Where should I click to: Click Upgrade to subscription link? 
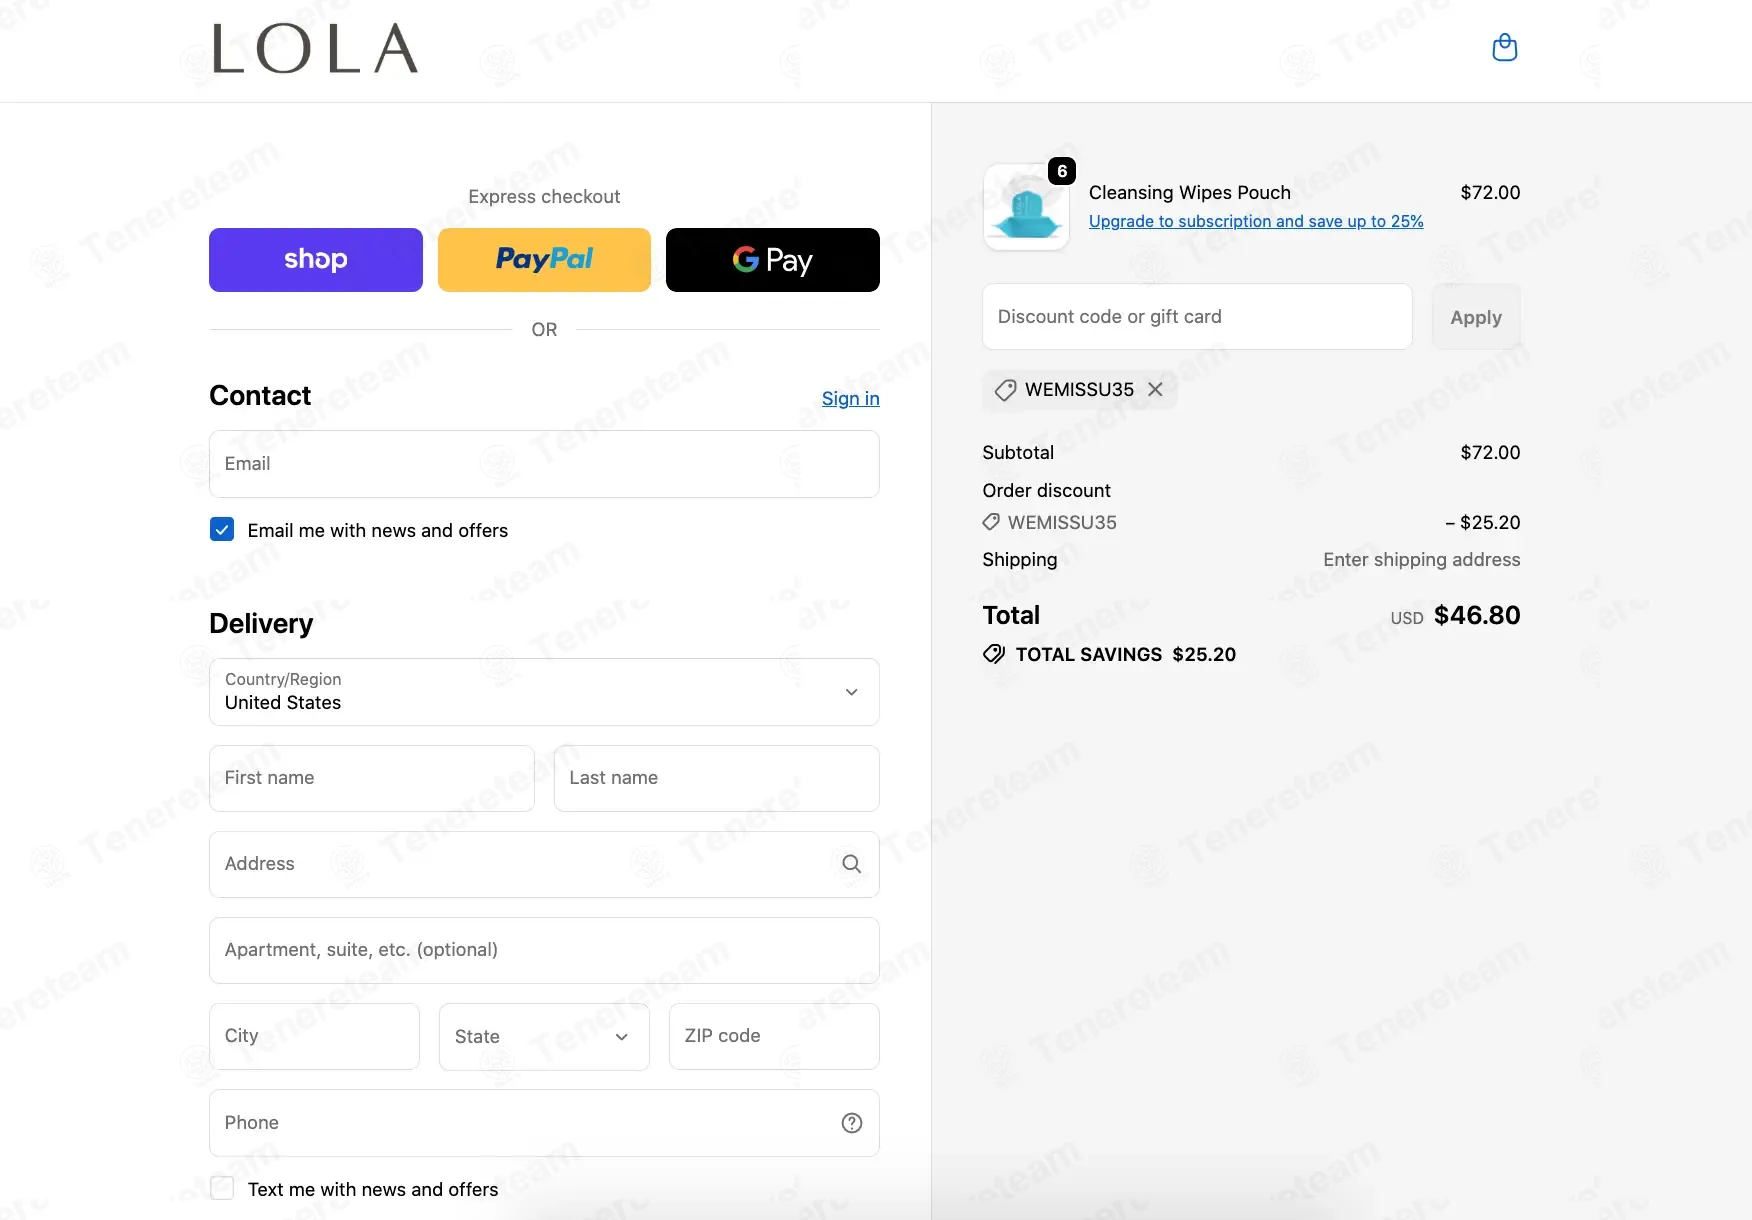click(1255, 222)
